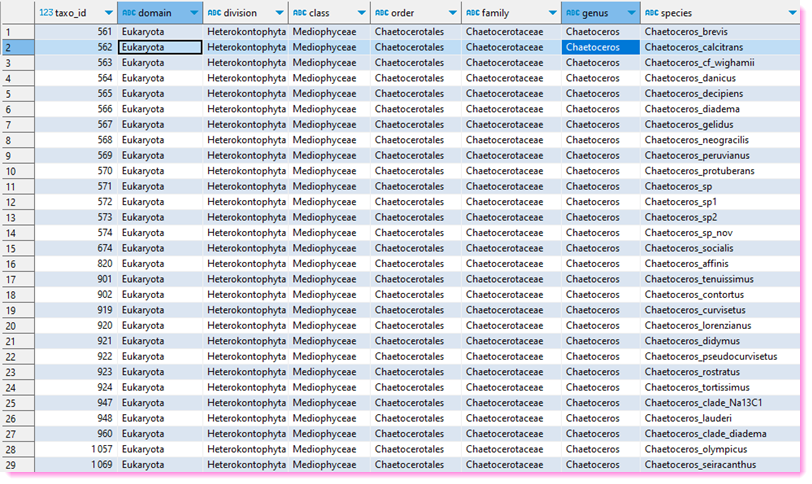
Task: Select row number 15 header
Action: pos(17,248)
